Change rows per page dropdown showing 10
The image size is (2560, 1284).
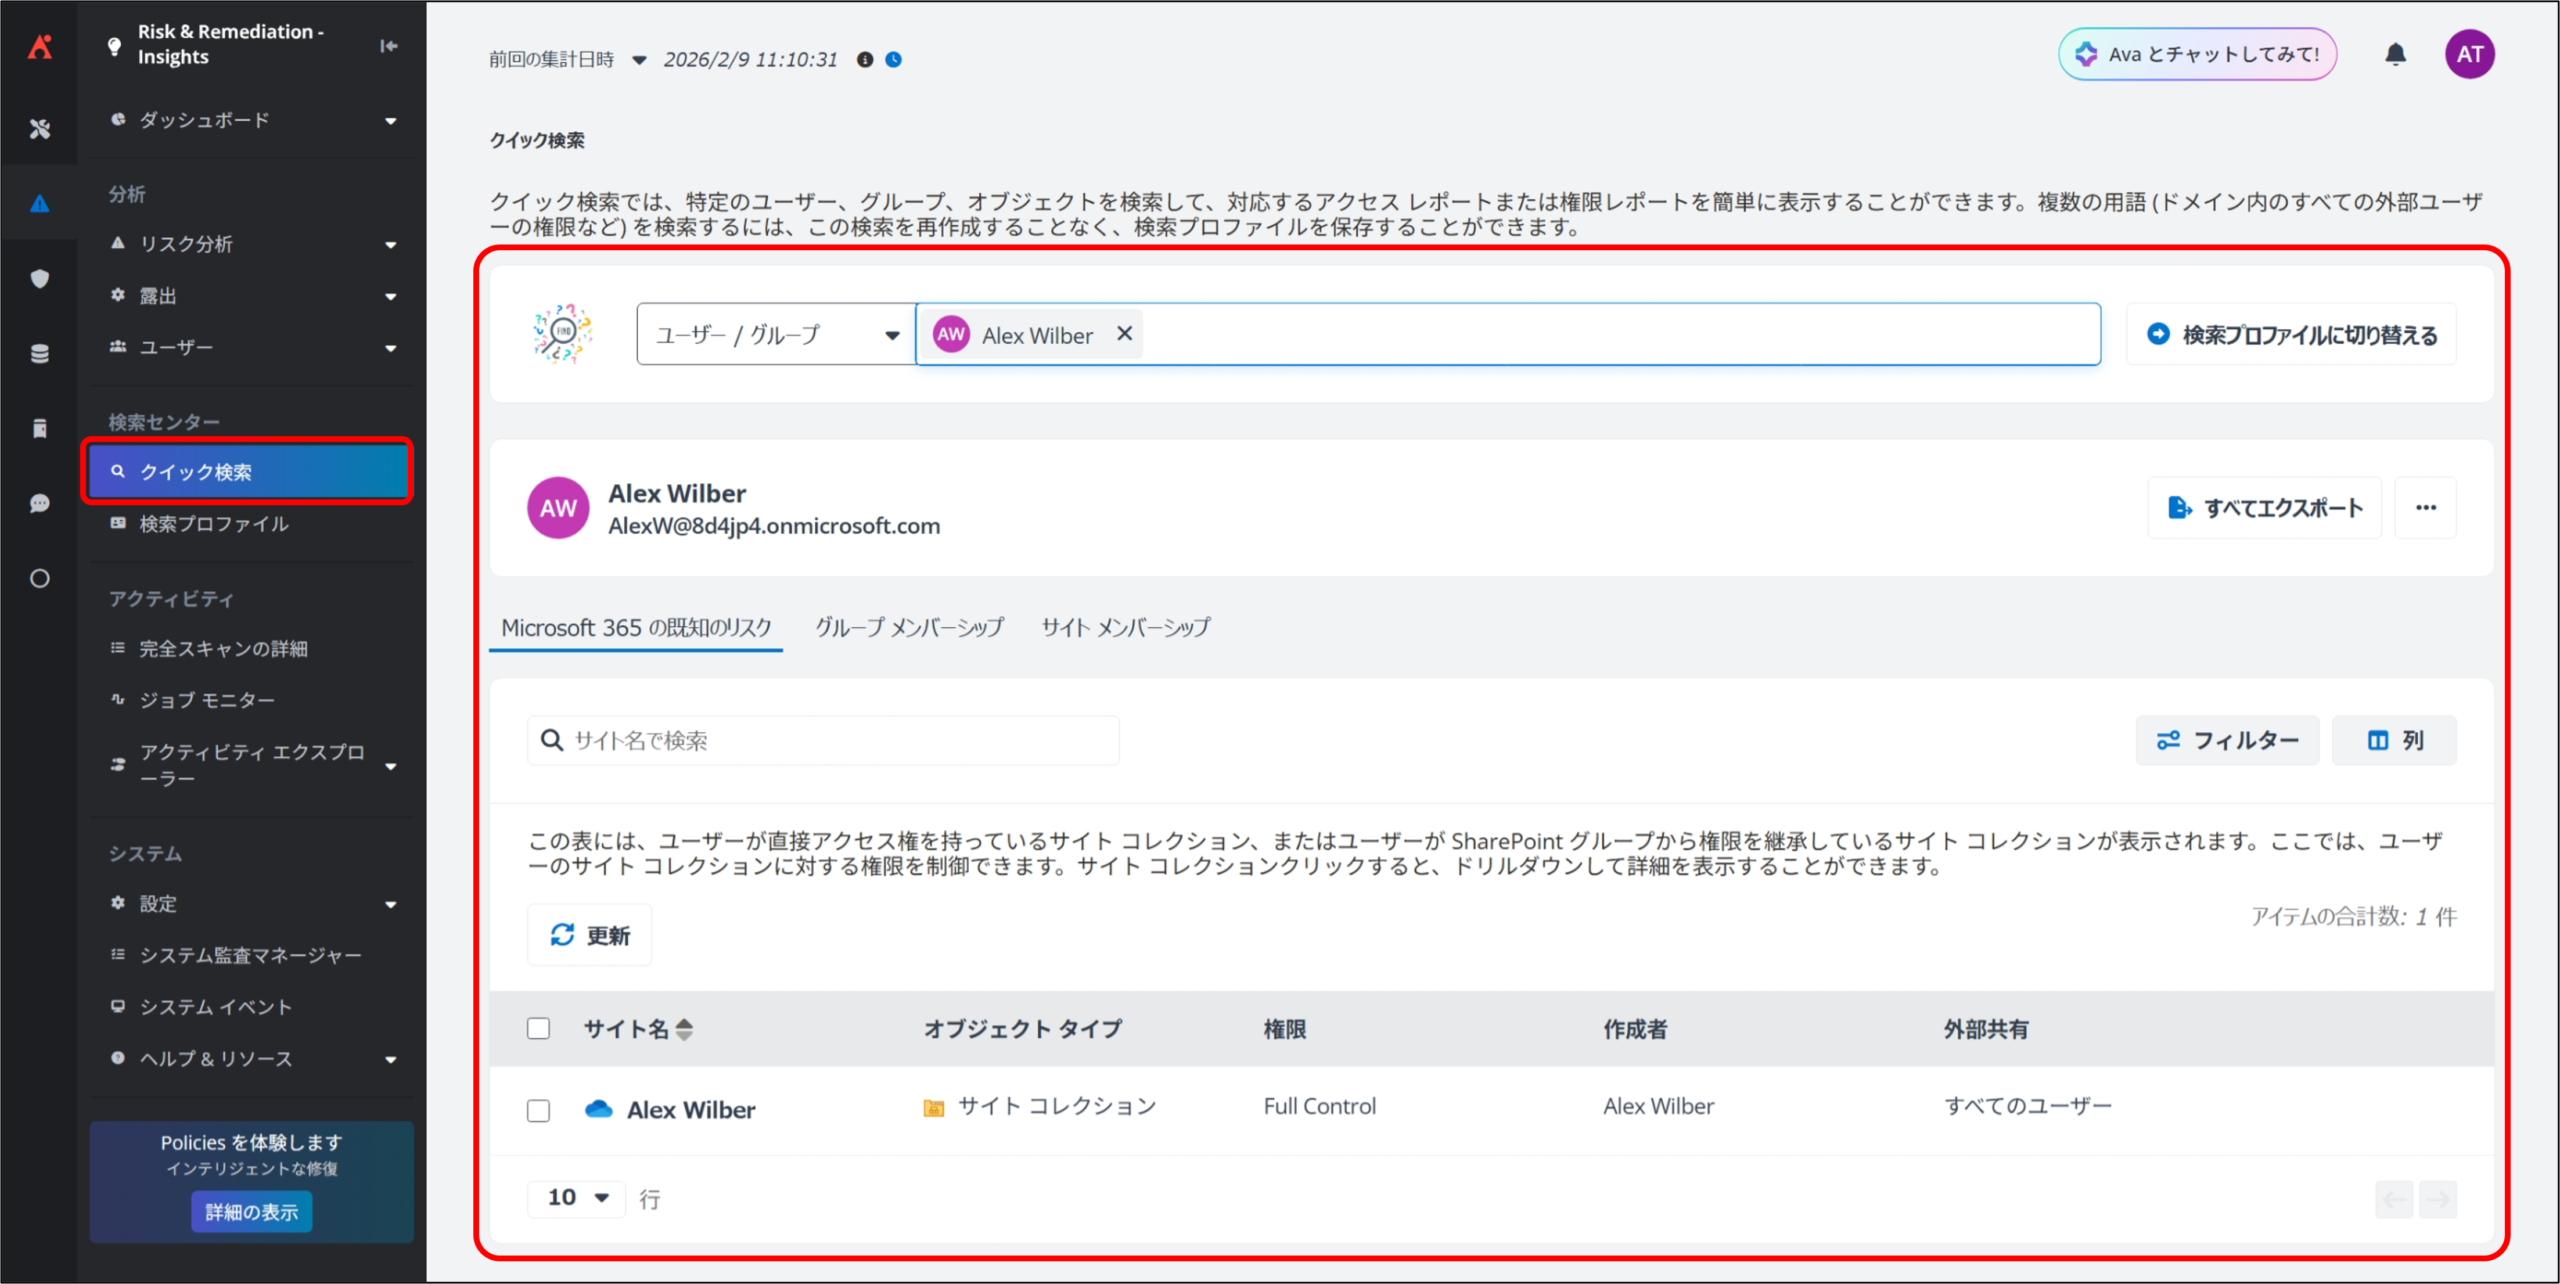pos(577,1197)
